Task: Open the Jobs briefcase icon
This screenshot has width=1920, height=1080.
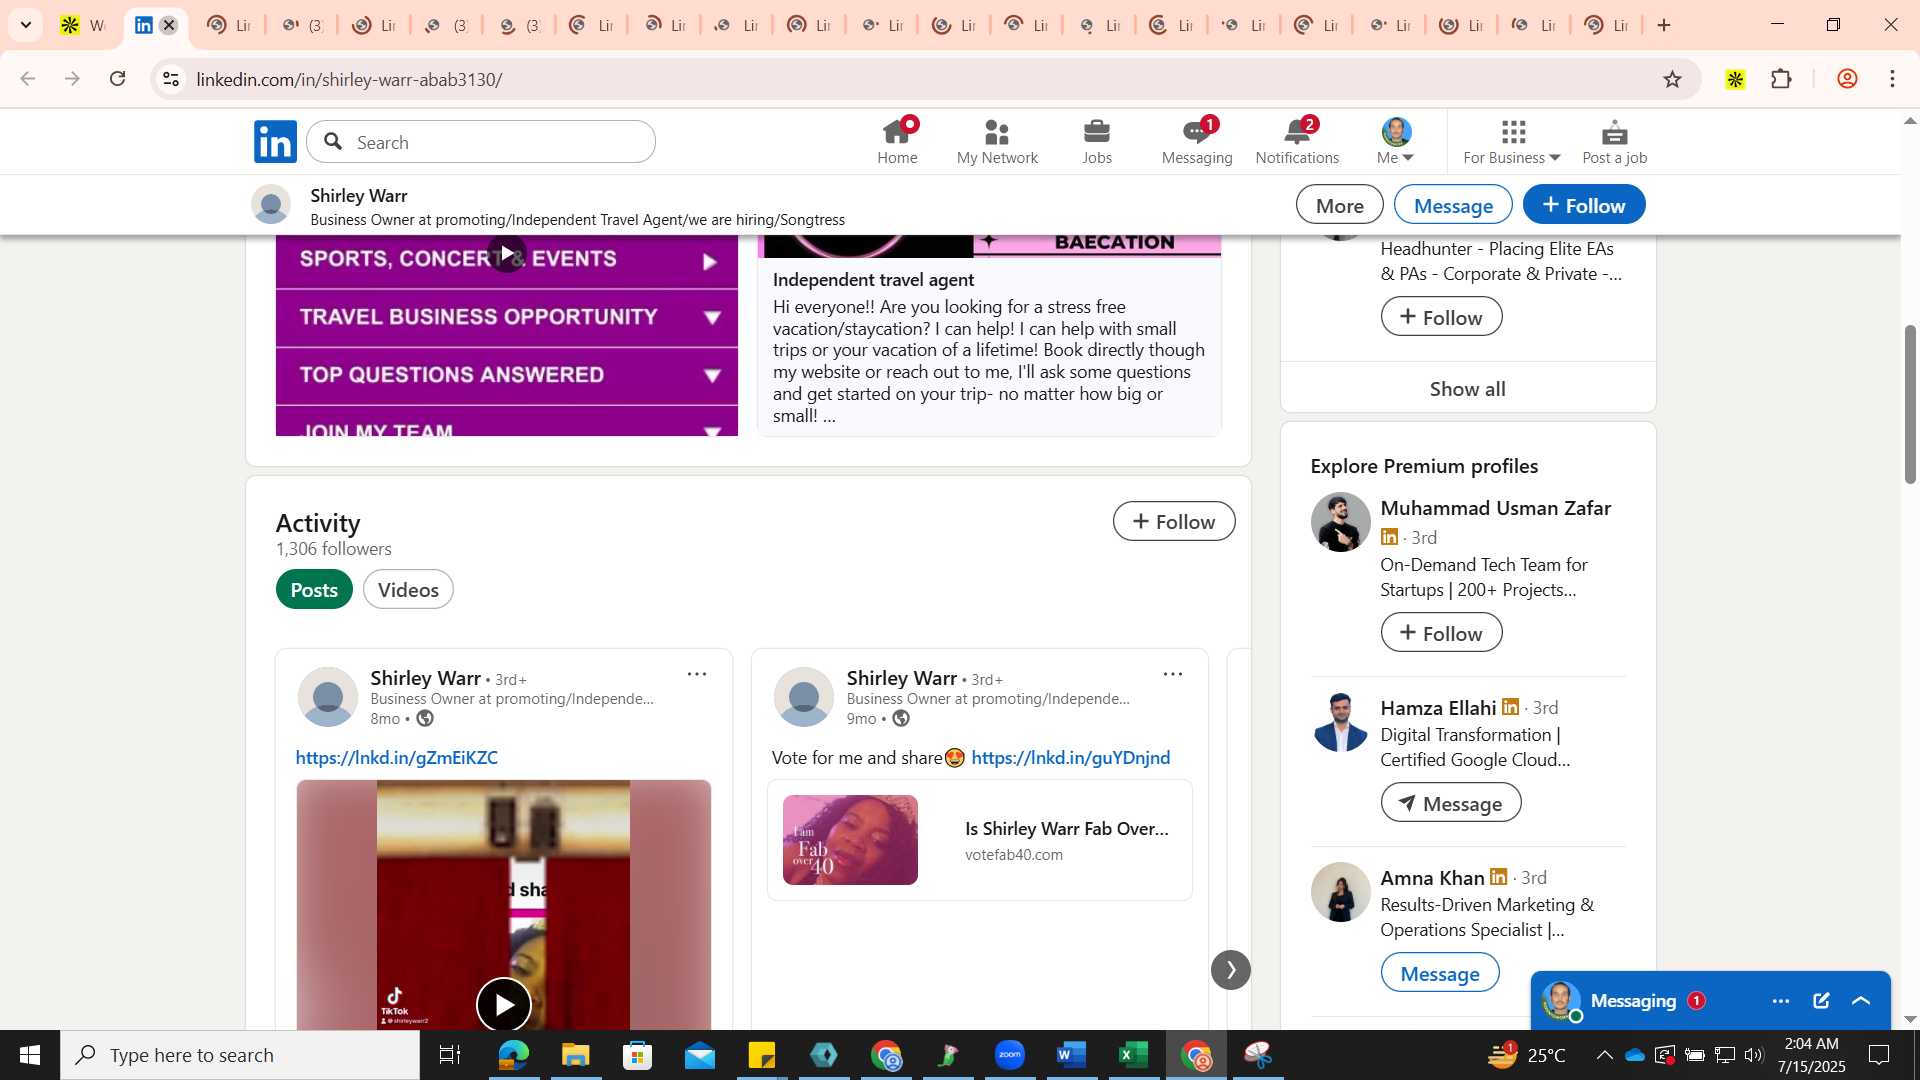Action: [1097, 141]
